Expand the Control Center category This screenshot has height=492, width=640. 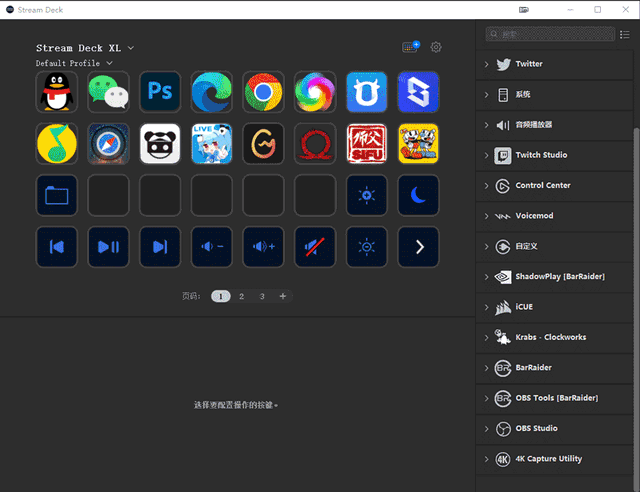point(554,186)
